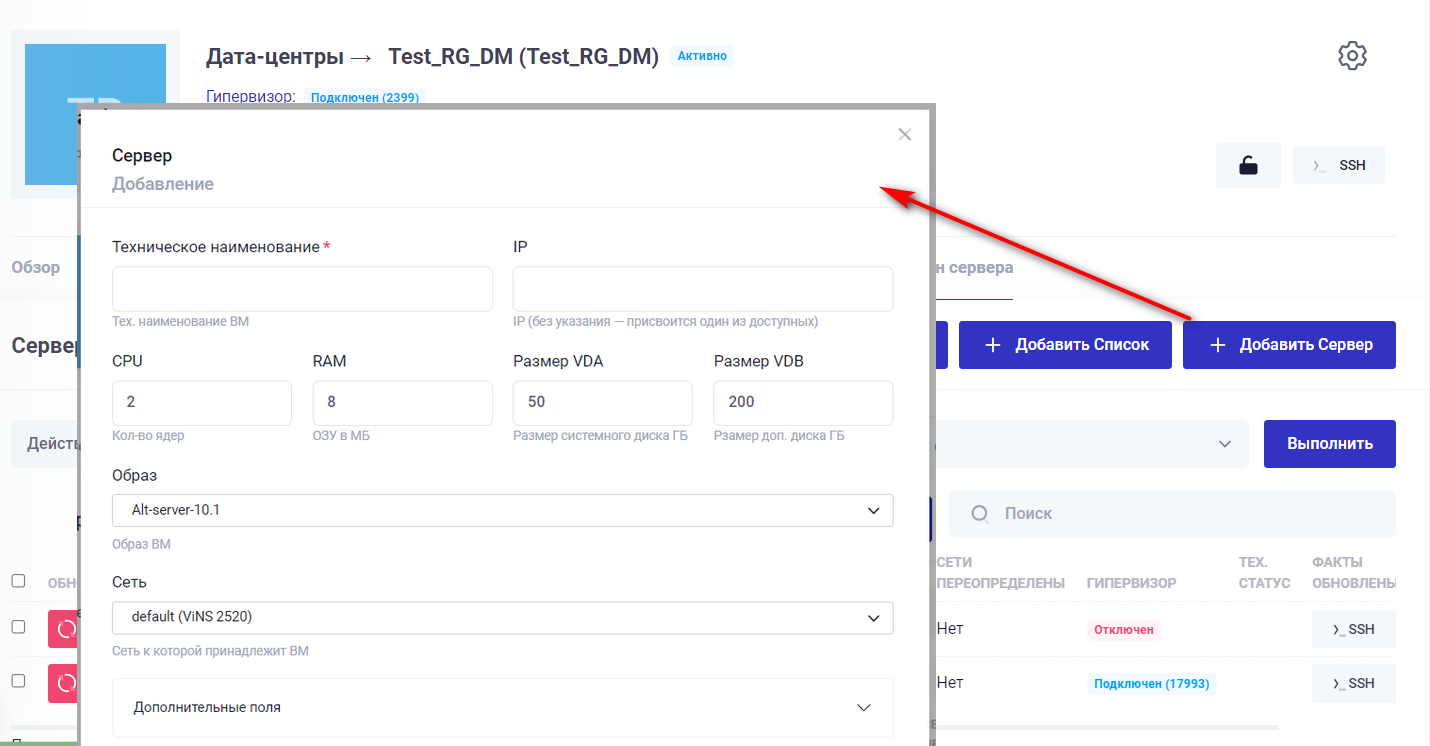Open SSH for the disconnected hypervisor row

pyautogui.click(x=1353, y=629)
